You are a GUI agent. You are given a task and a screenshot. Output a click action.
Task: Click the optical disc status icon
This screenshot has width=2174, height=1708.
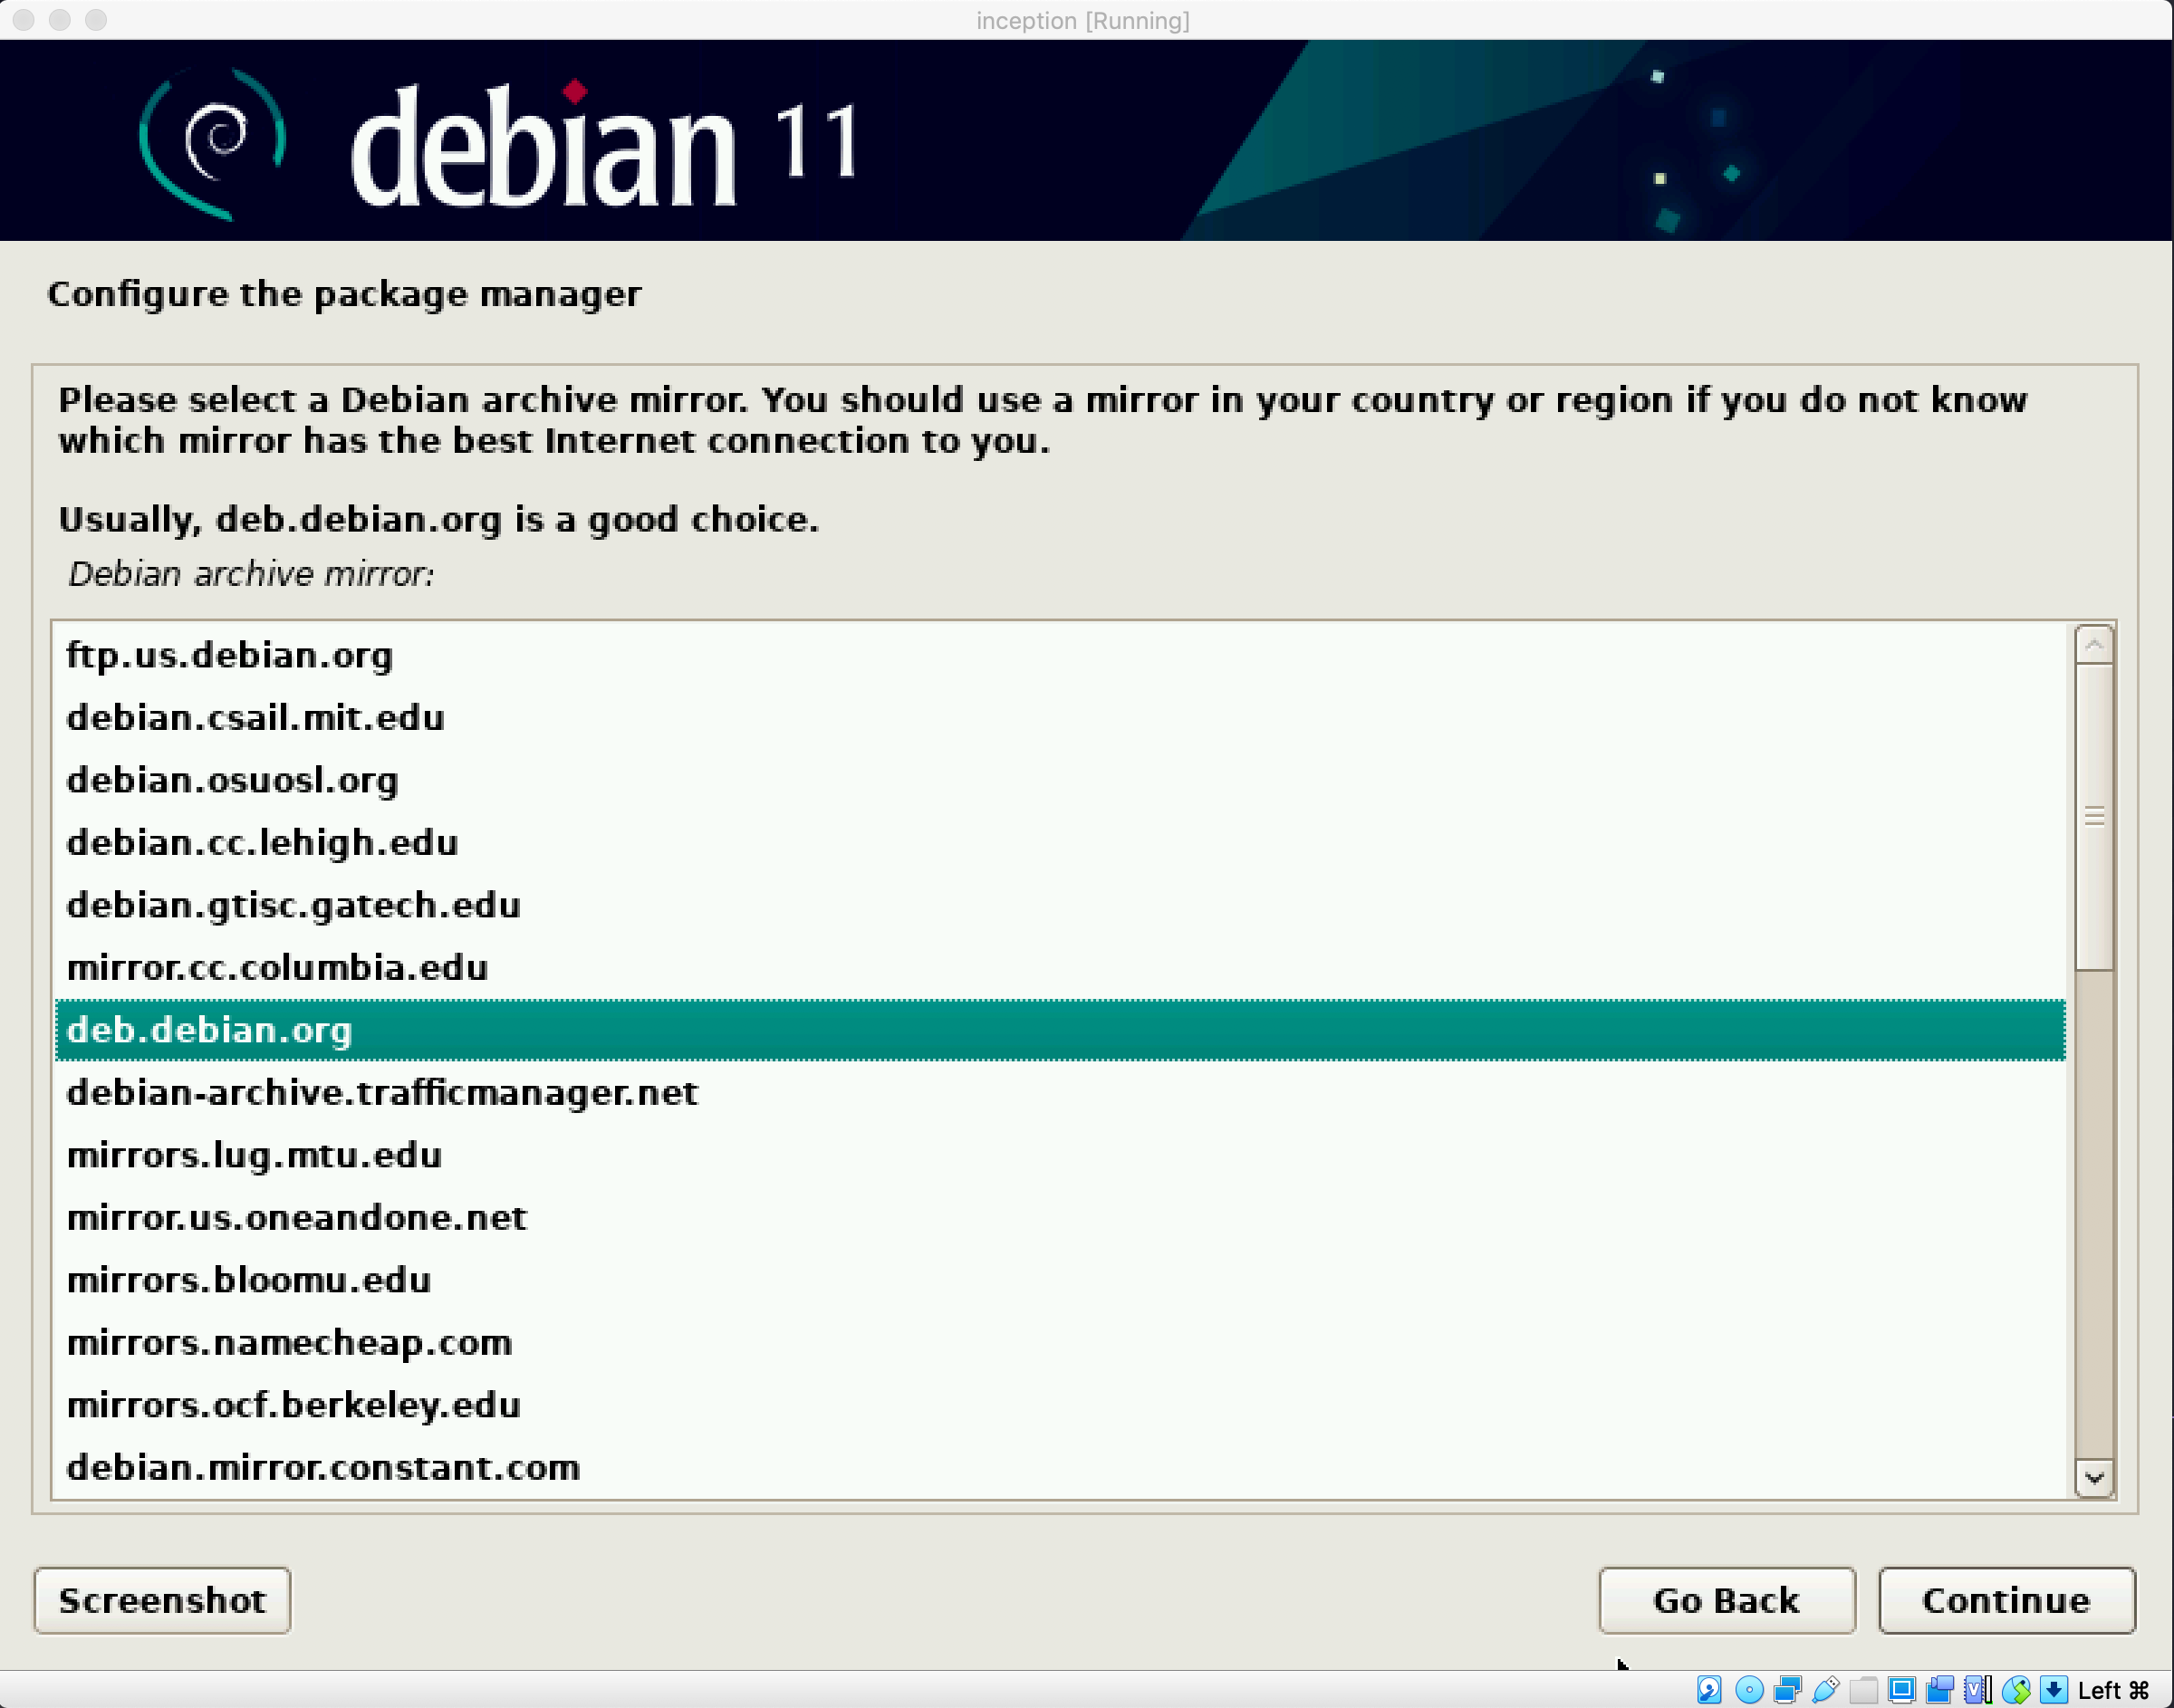[x=1749, y=1690]
